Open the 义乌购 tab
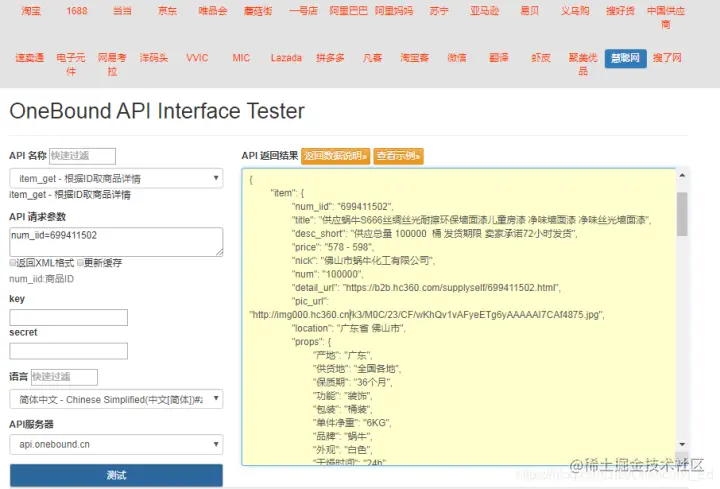The image size is (720, 489). (575, 11)
